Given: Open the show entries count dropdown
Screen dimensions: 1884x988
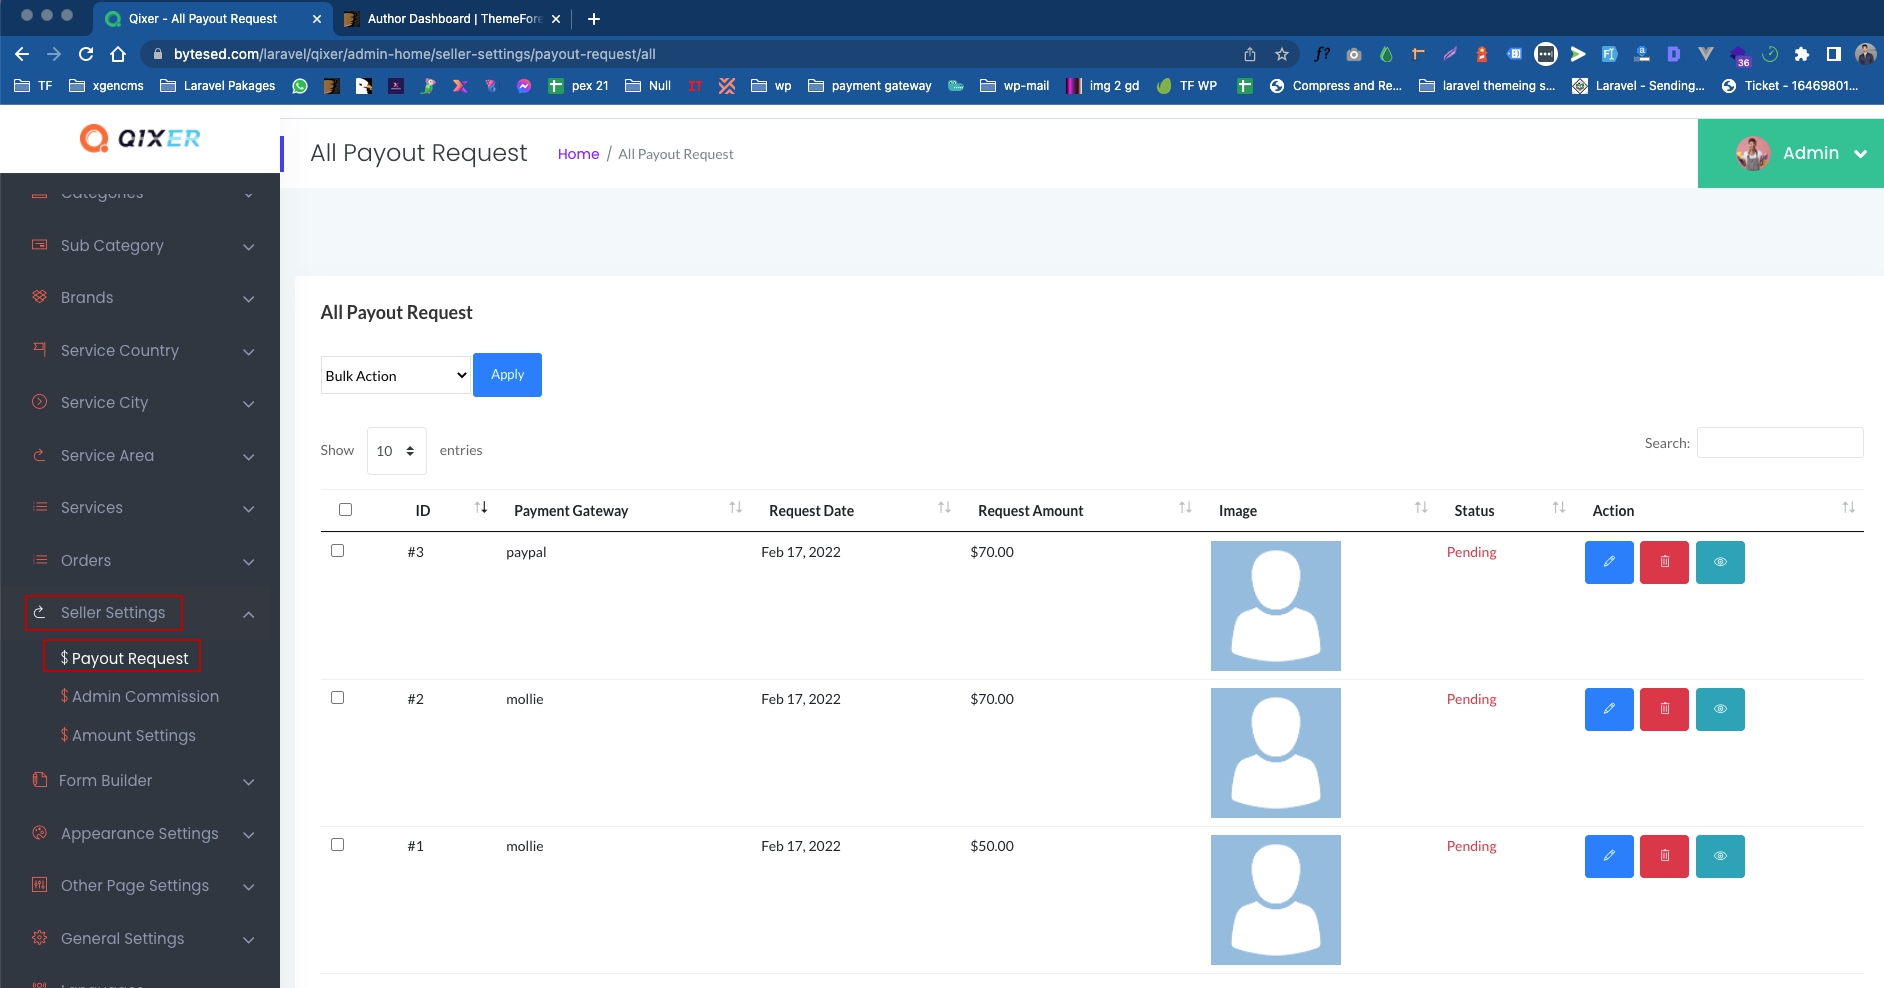Looking at the screenshot, I should point(396,451).
